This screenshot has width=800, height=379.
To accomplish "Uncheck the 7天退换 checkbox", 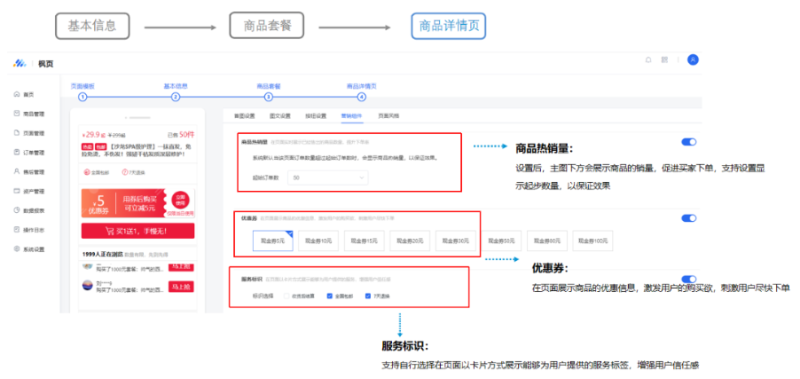I will 368,296.
